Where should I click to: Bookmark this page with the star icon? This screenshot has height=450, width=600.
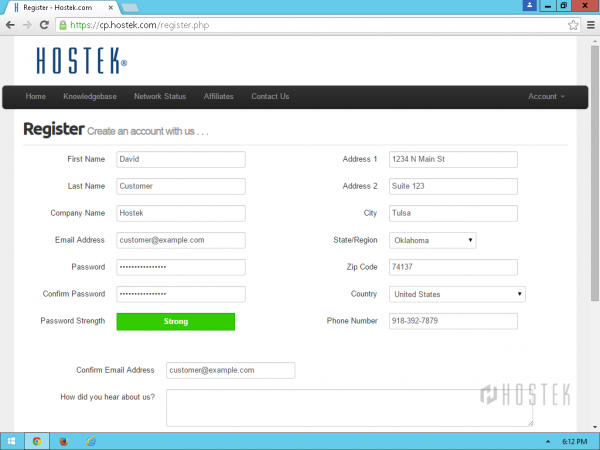coord(573,25)
